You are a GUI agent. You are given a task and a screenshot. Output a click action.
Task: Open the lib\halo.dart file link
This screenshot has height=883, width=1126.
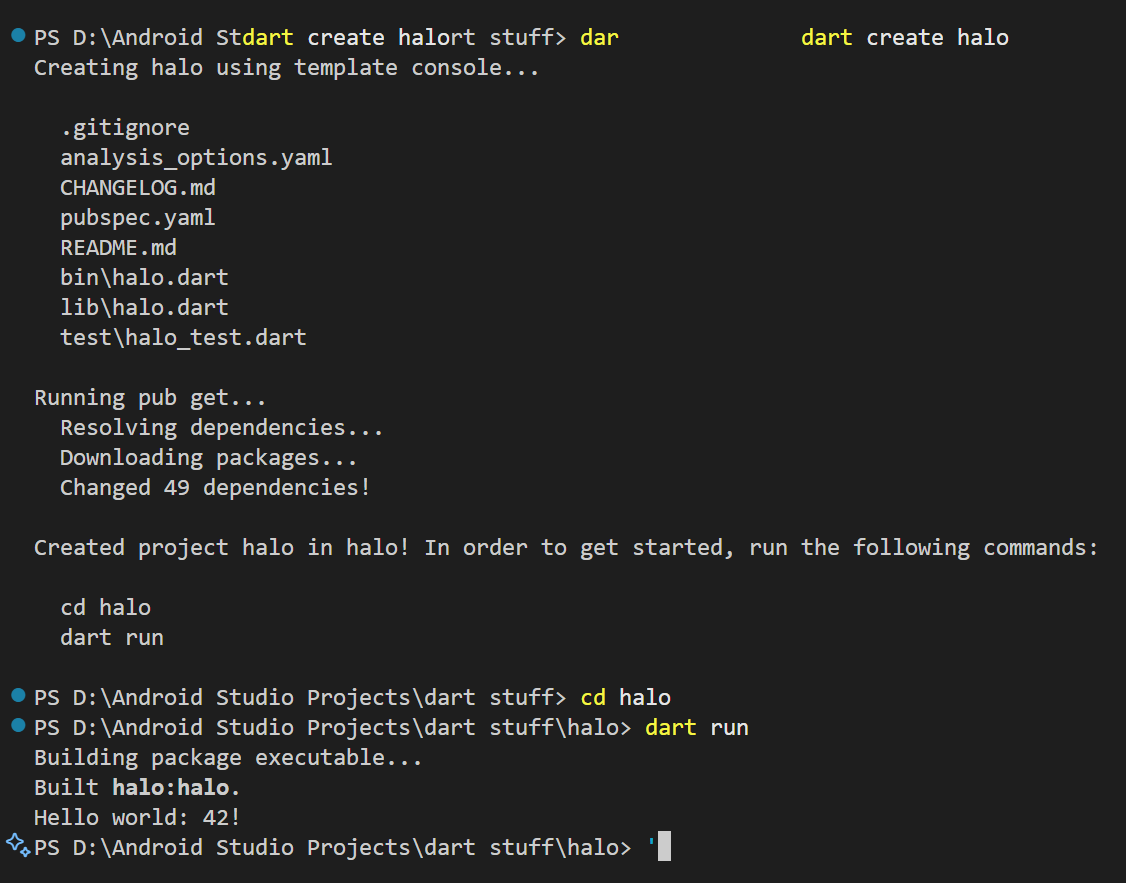coord(144,308)
